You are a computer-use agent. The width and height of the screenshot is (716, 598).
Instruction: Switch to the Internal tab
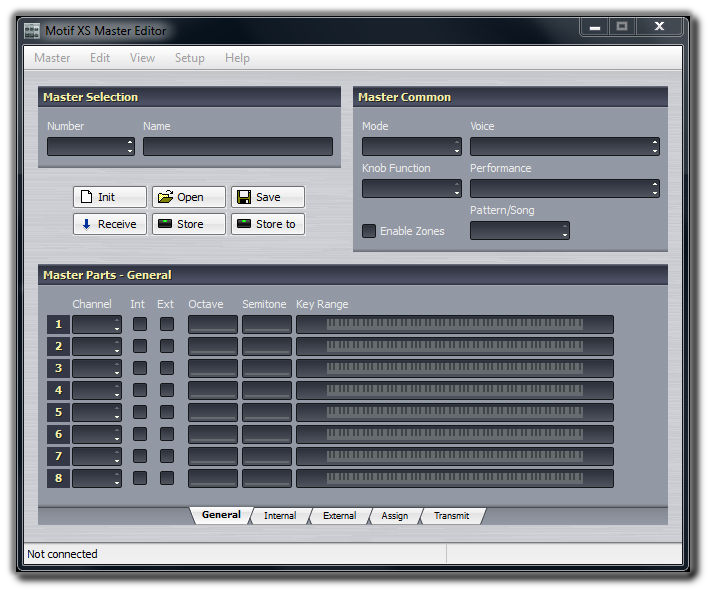click(x=280, y=516)
